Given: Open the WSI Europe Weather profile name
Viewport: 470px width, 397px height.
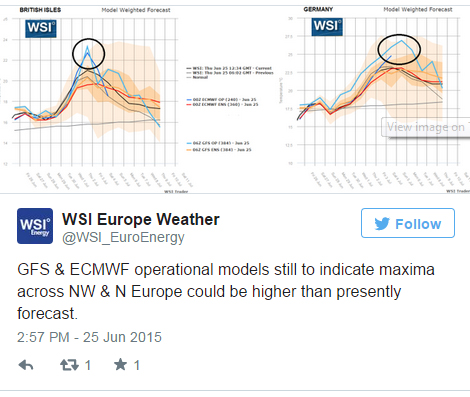Looking at the screenshot, I should point(141,219).
